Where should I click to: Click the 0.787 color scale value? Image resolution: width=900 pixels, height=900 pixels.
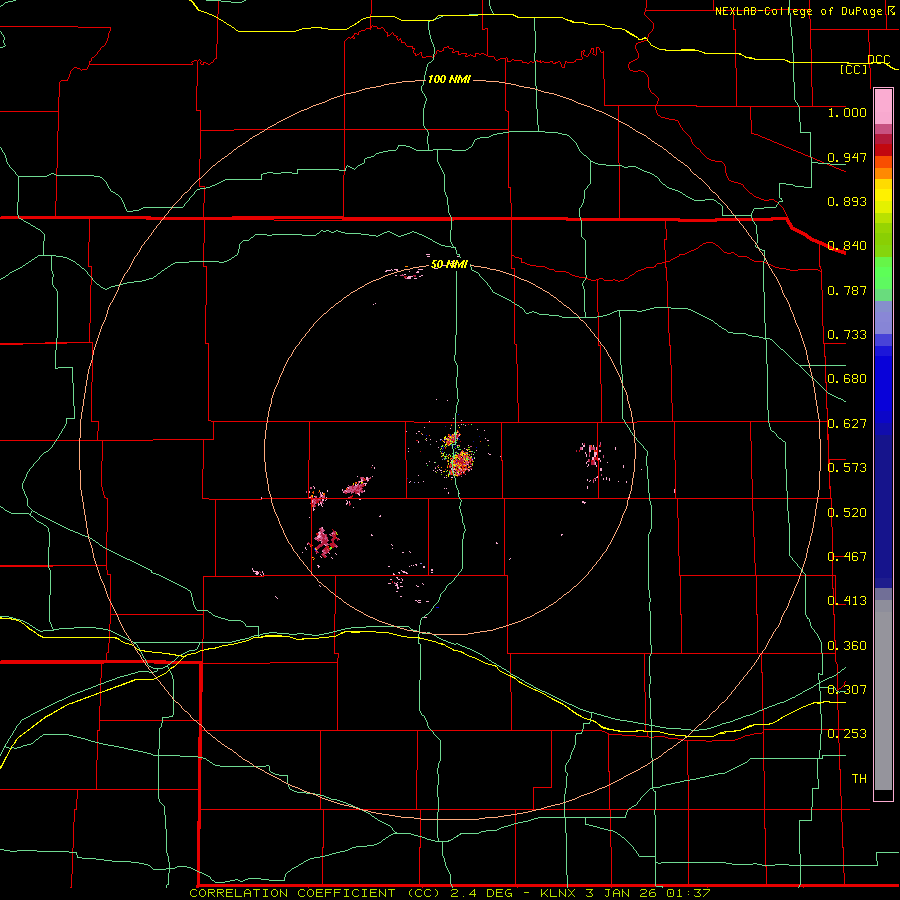(x=847, y=290)
